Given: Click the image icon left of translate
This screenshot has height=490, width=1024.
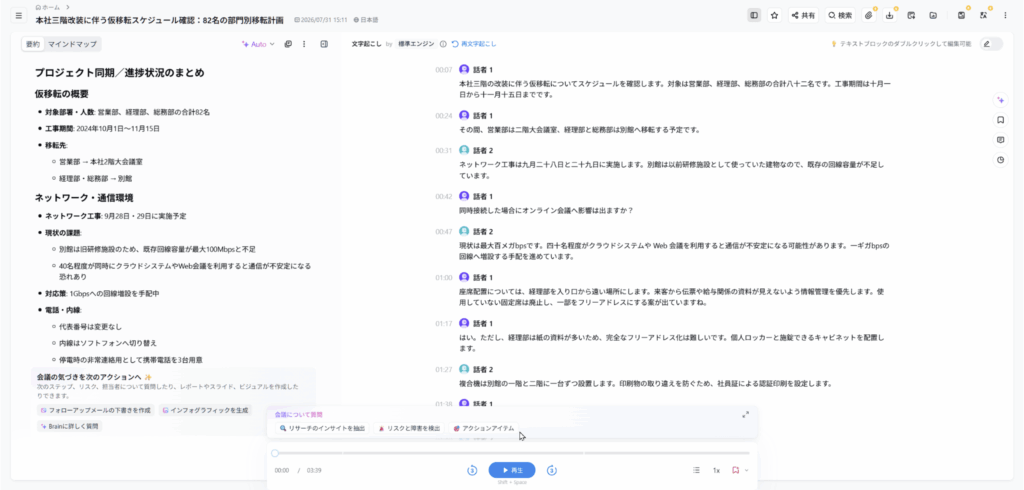Looking at the screenshot, I should point(961,15).
